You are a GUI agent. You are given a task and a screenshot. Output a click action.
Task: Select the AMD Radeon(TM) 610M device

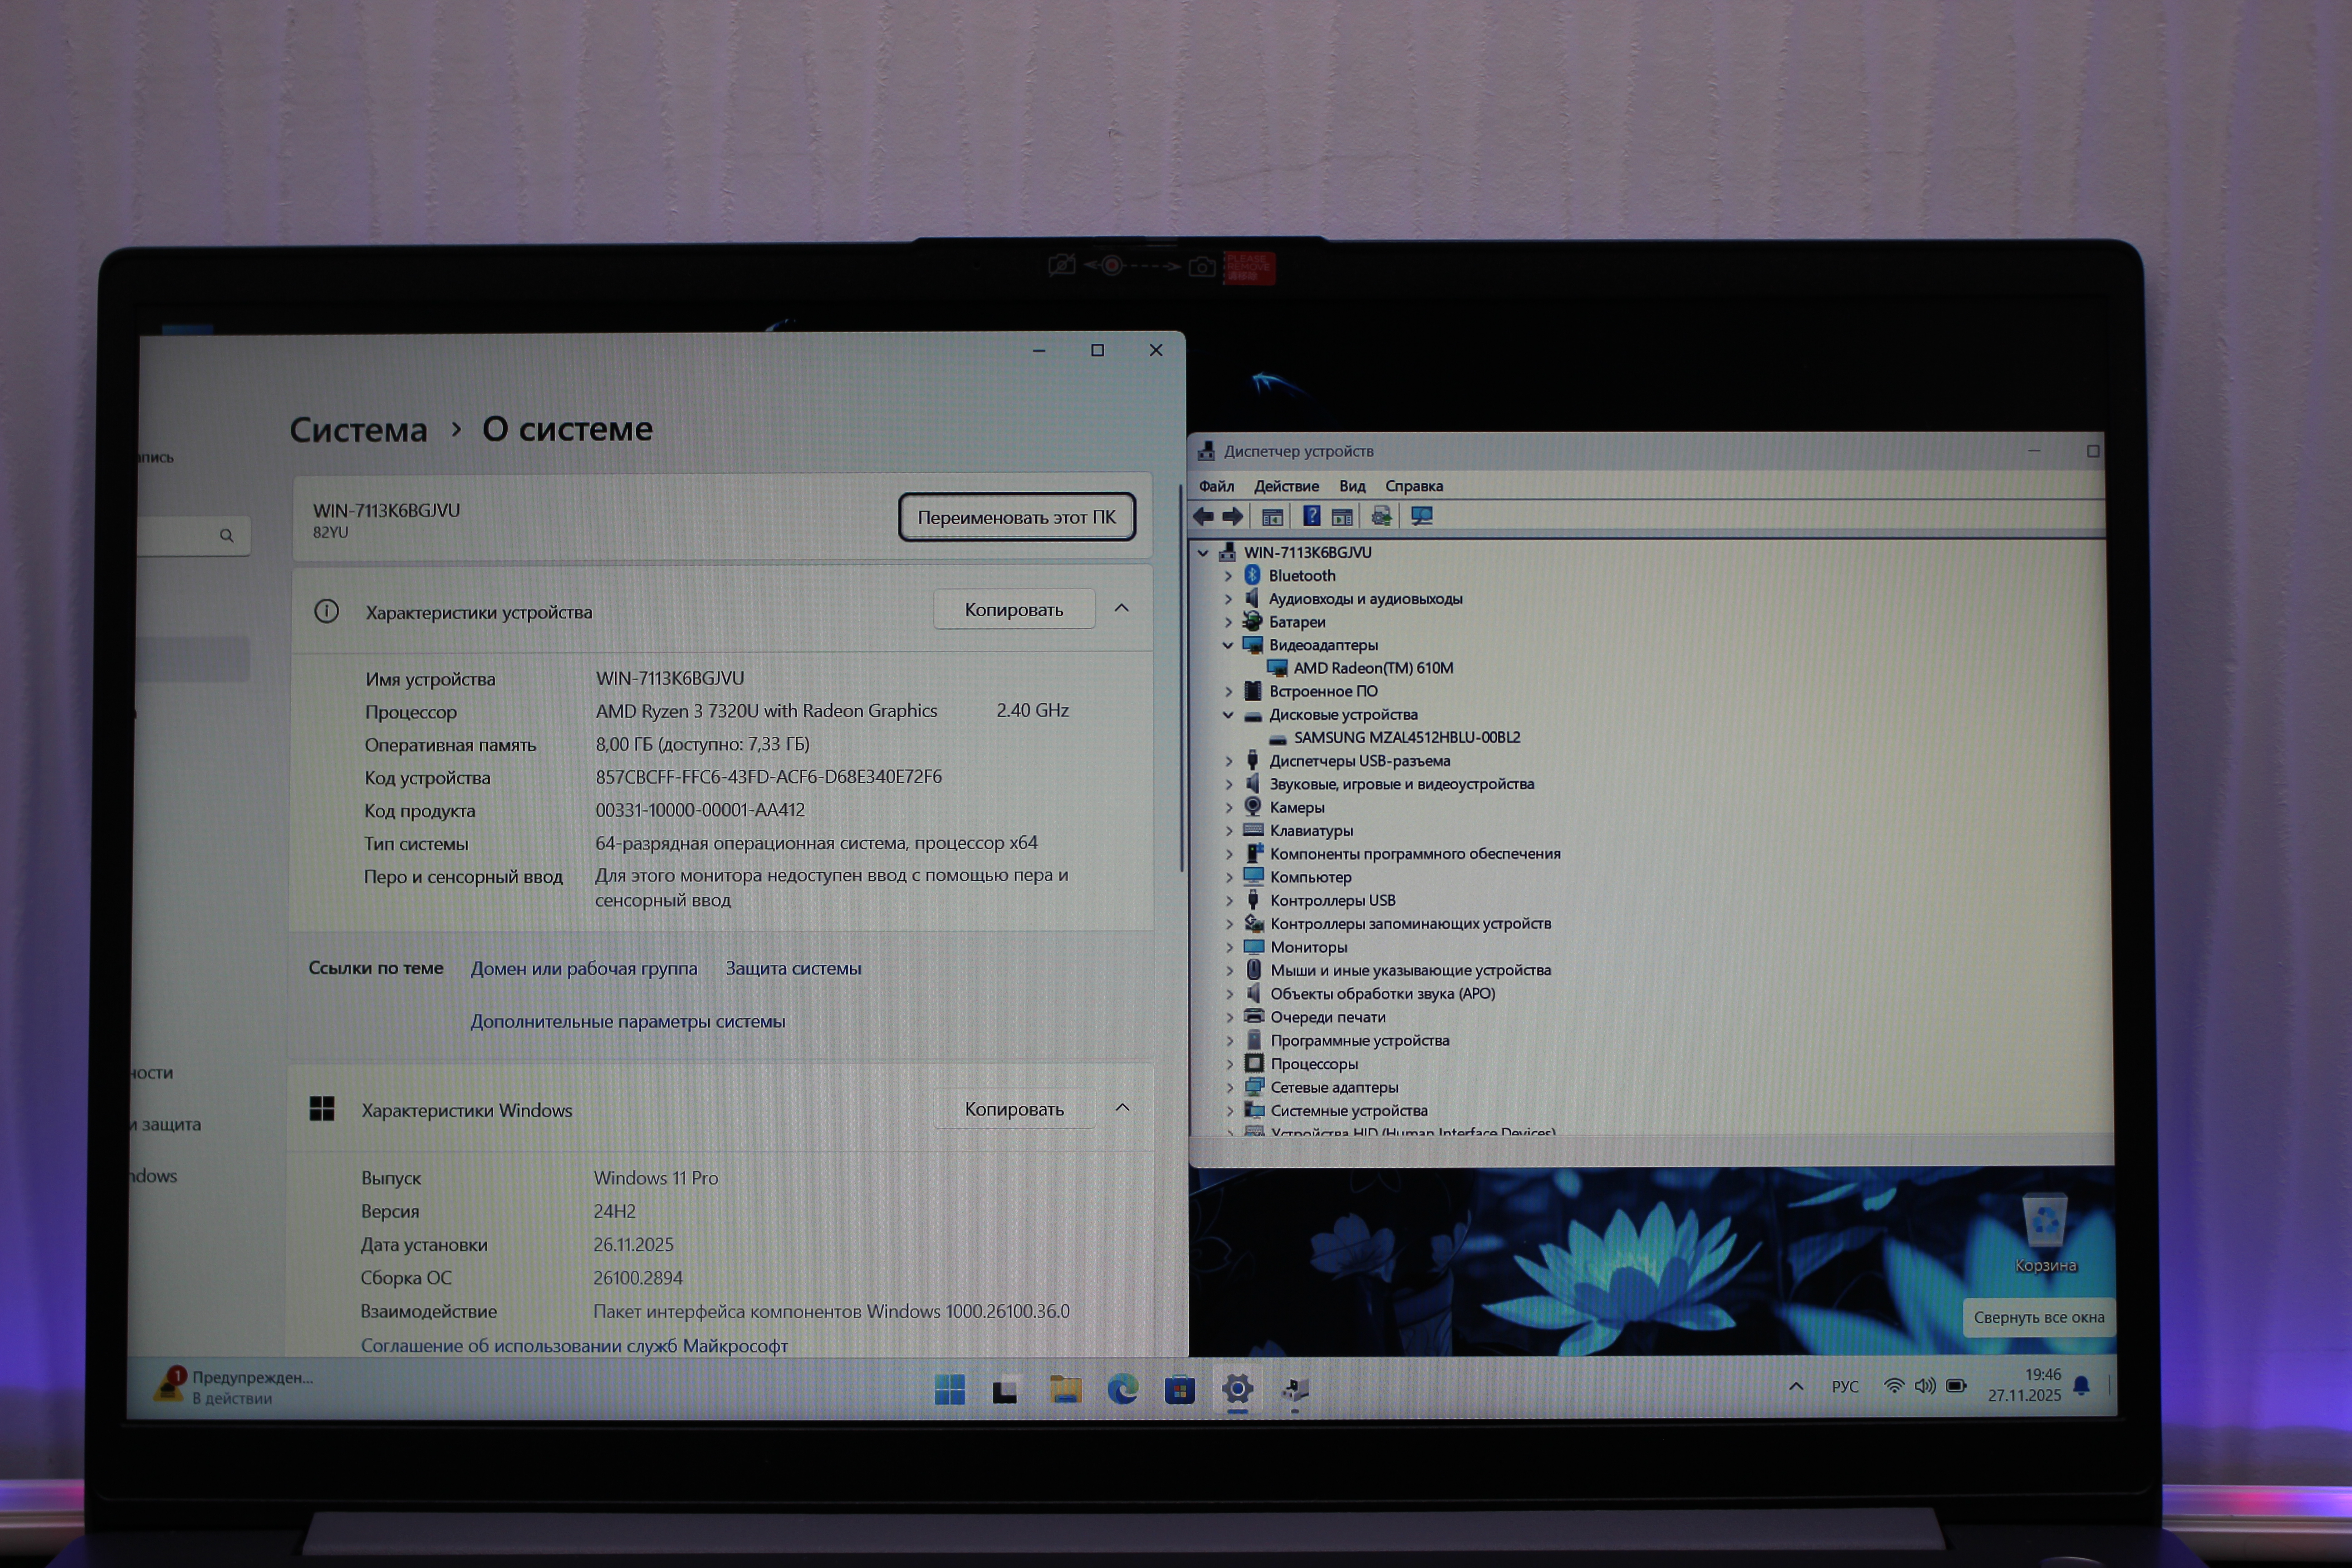[1373, 668]
